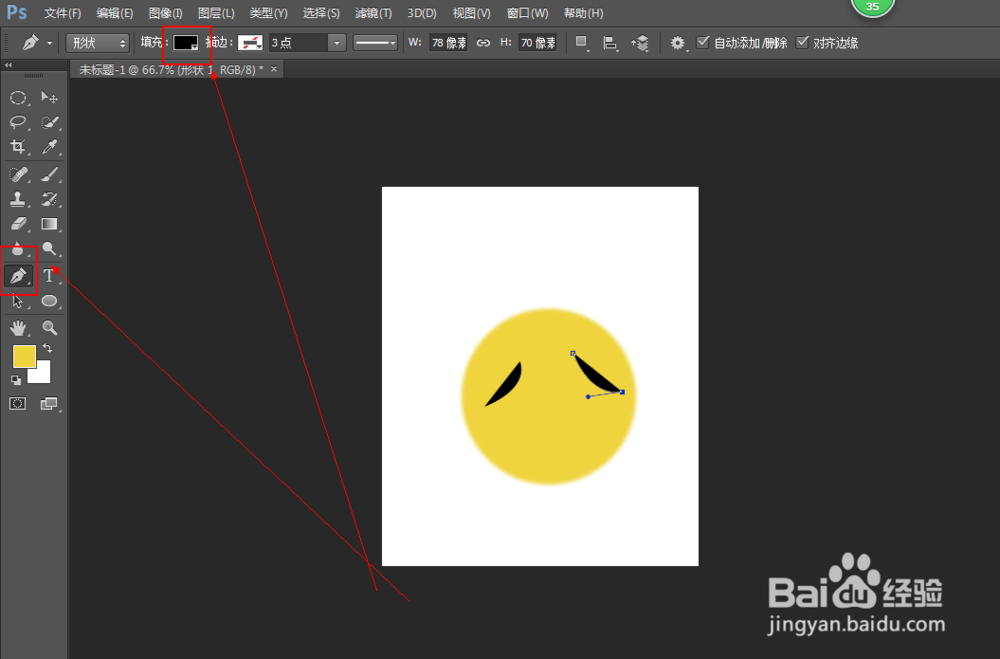The image size is (1000, 659).
Task: Select the Zoom tool
Action: pyautogui.click(x=49, y=328)
